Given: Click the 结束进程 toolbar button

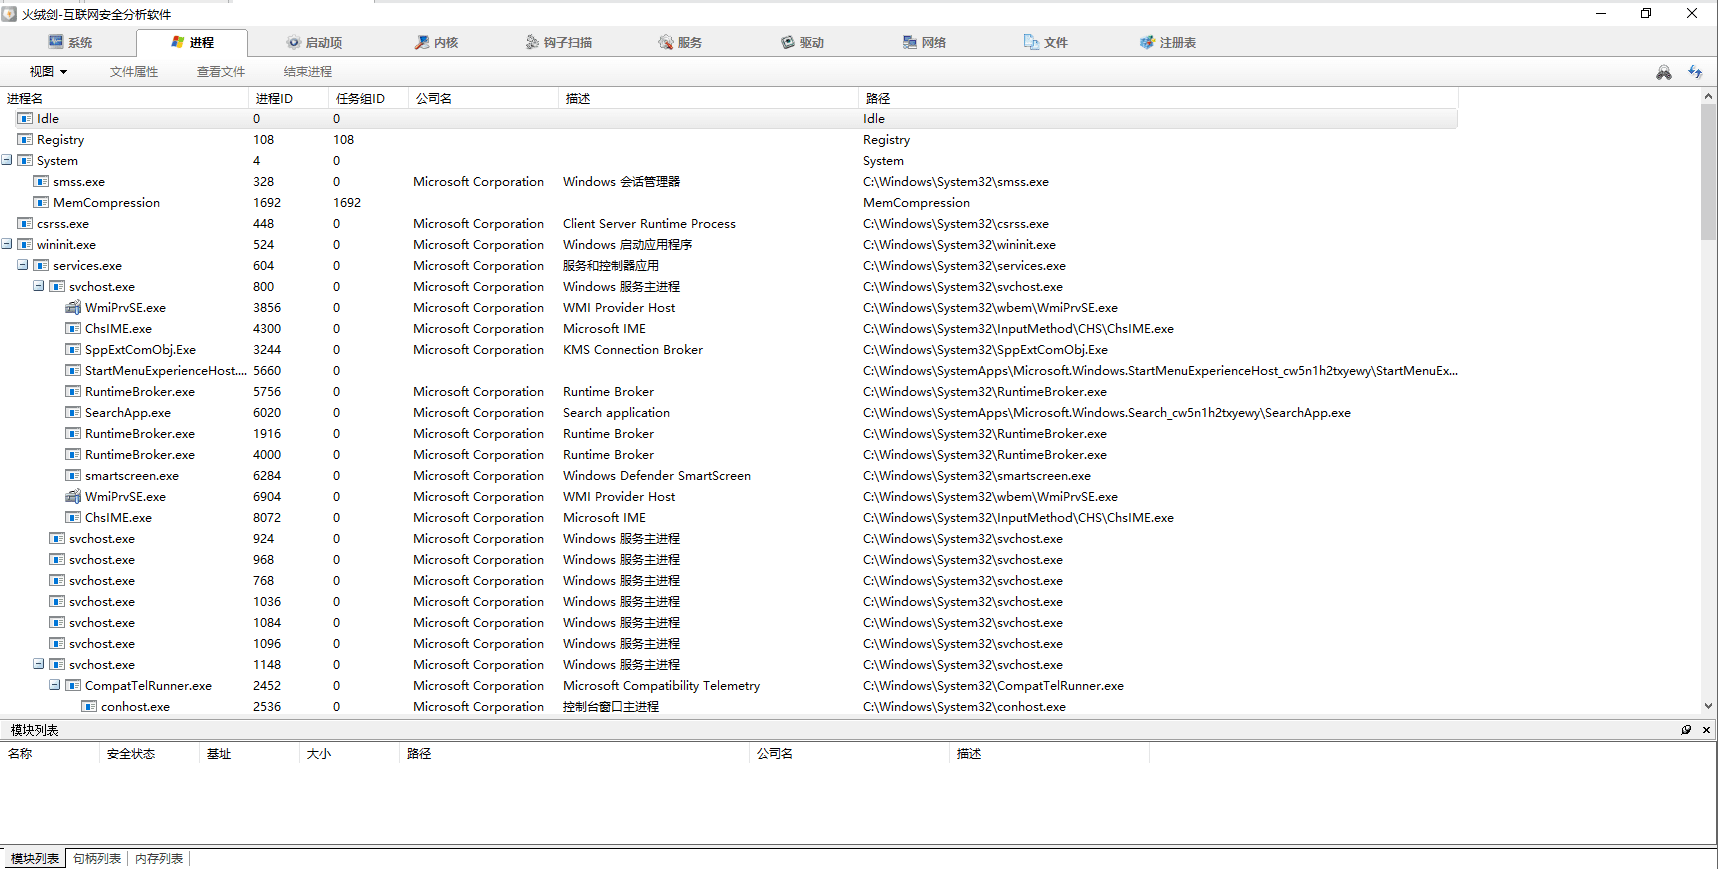Looking at the screenshot, I should pos(308,72).
